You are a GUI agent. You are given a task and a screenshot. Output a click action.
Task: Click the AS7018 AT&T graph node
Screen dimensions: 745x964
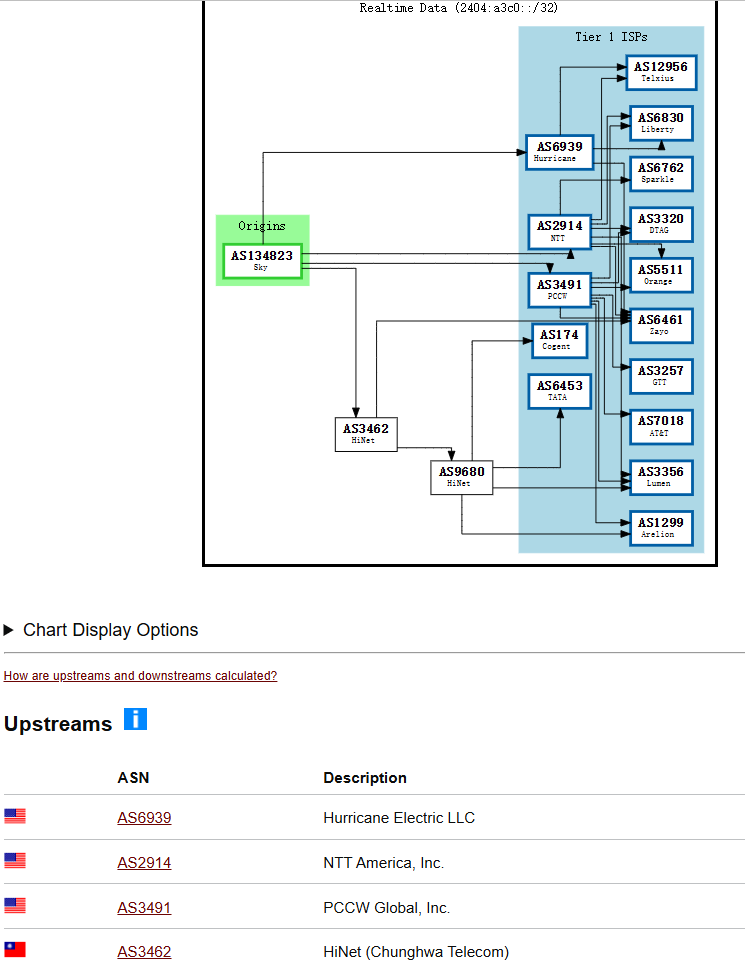(x=661, y=427)
